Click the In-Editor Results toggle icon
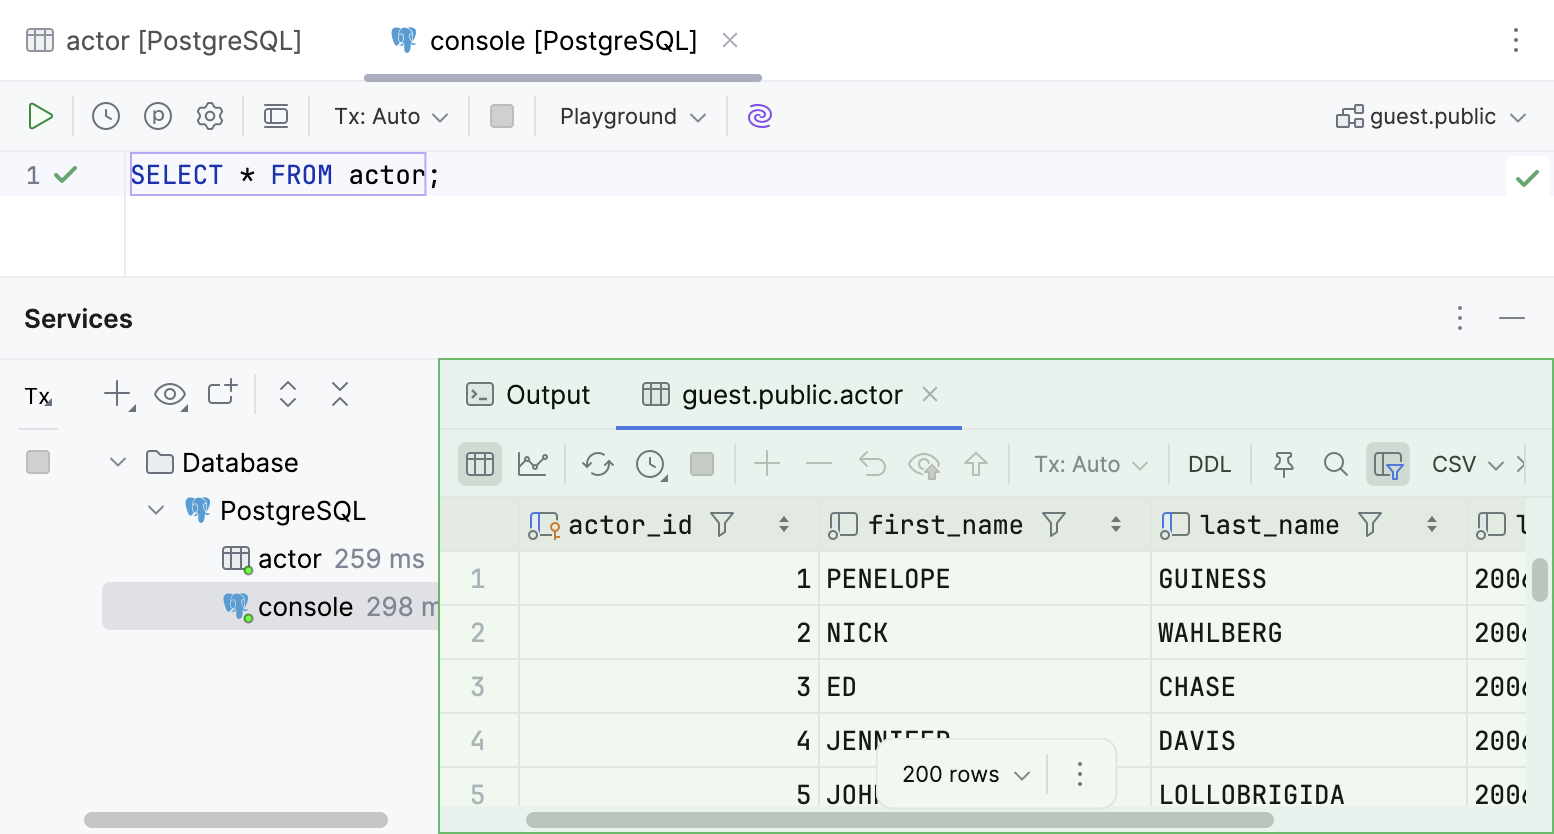Image resolution: width=1554 pixels, height=834 pixels. click(x=276, y=116)
